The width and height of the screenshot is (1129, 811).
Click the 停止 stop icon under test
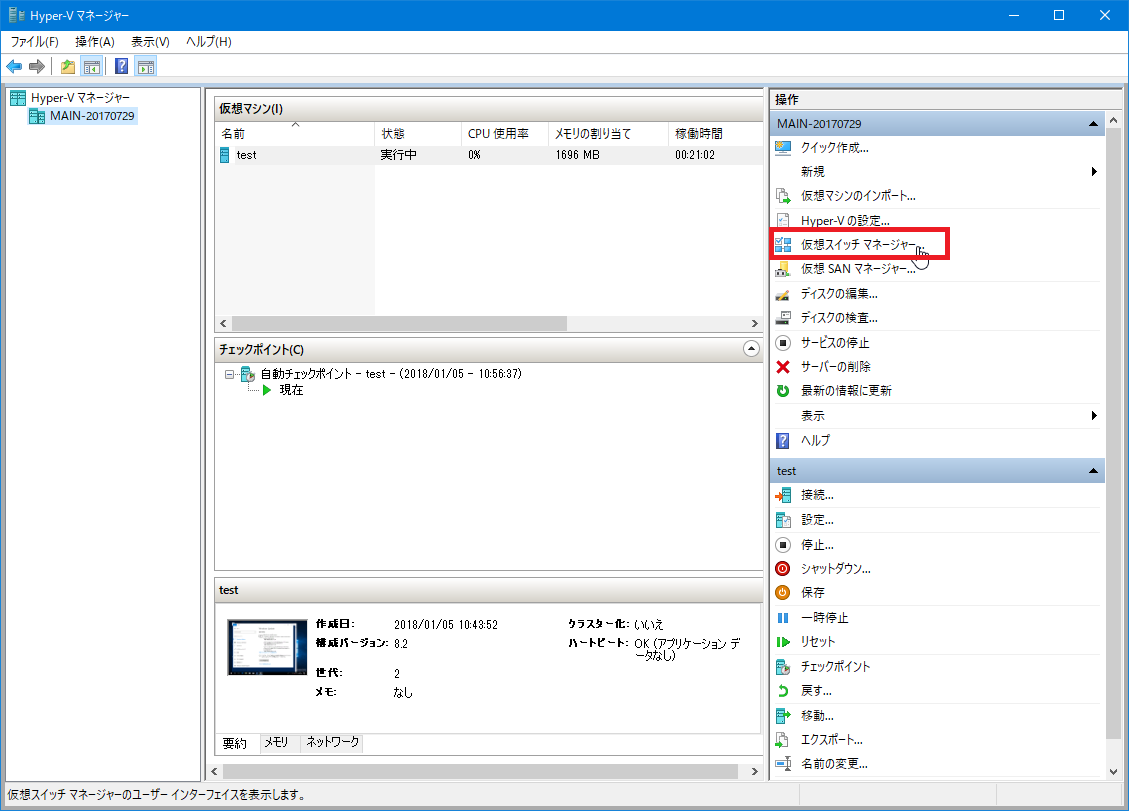coord(783,545)
